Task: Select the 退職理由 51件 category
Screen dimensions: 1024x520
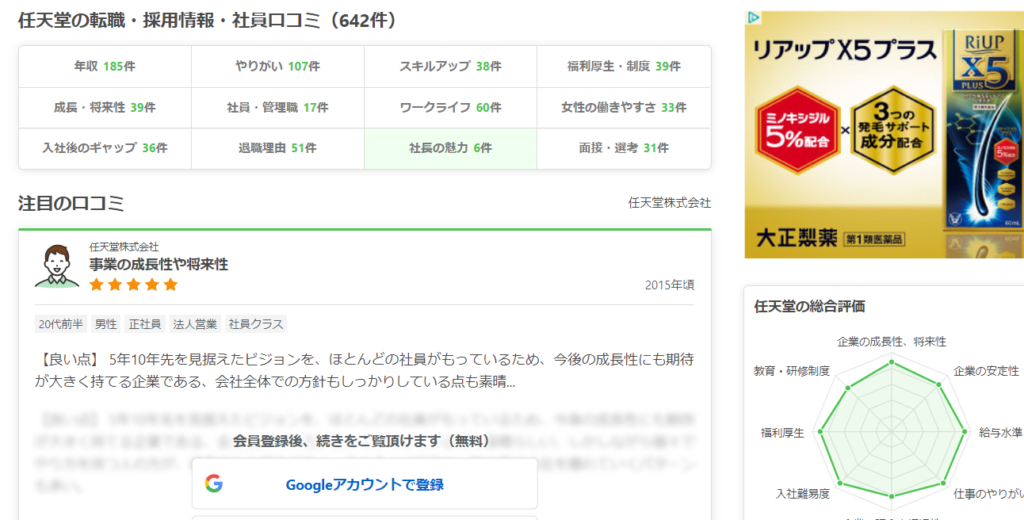Action: pyautogui.click(x=278, y=148)
